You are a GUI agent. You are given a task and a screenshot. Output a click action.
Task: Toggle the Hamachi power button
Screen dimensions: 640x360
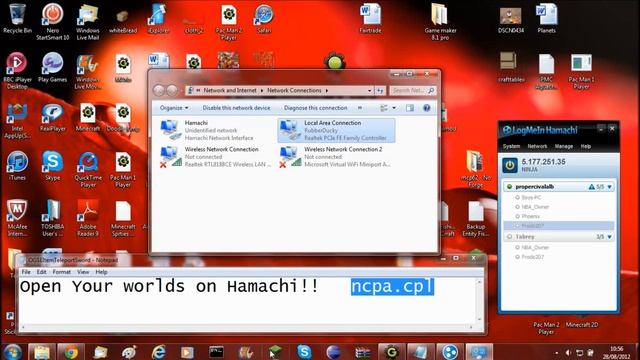pyautogui.click(x=510, y=165)
